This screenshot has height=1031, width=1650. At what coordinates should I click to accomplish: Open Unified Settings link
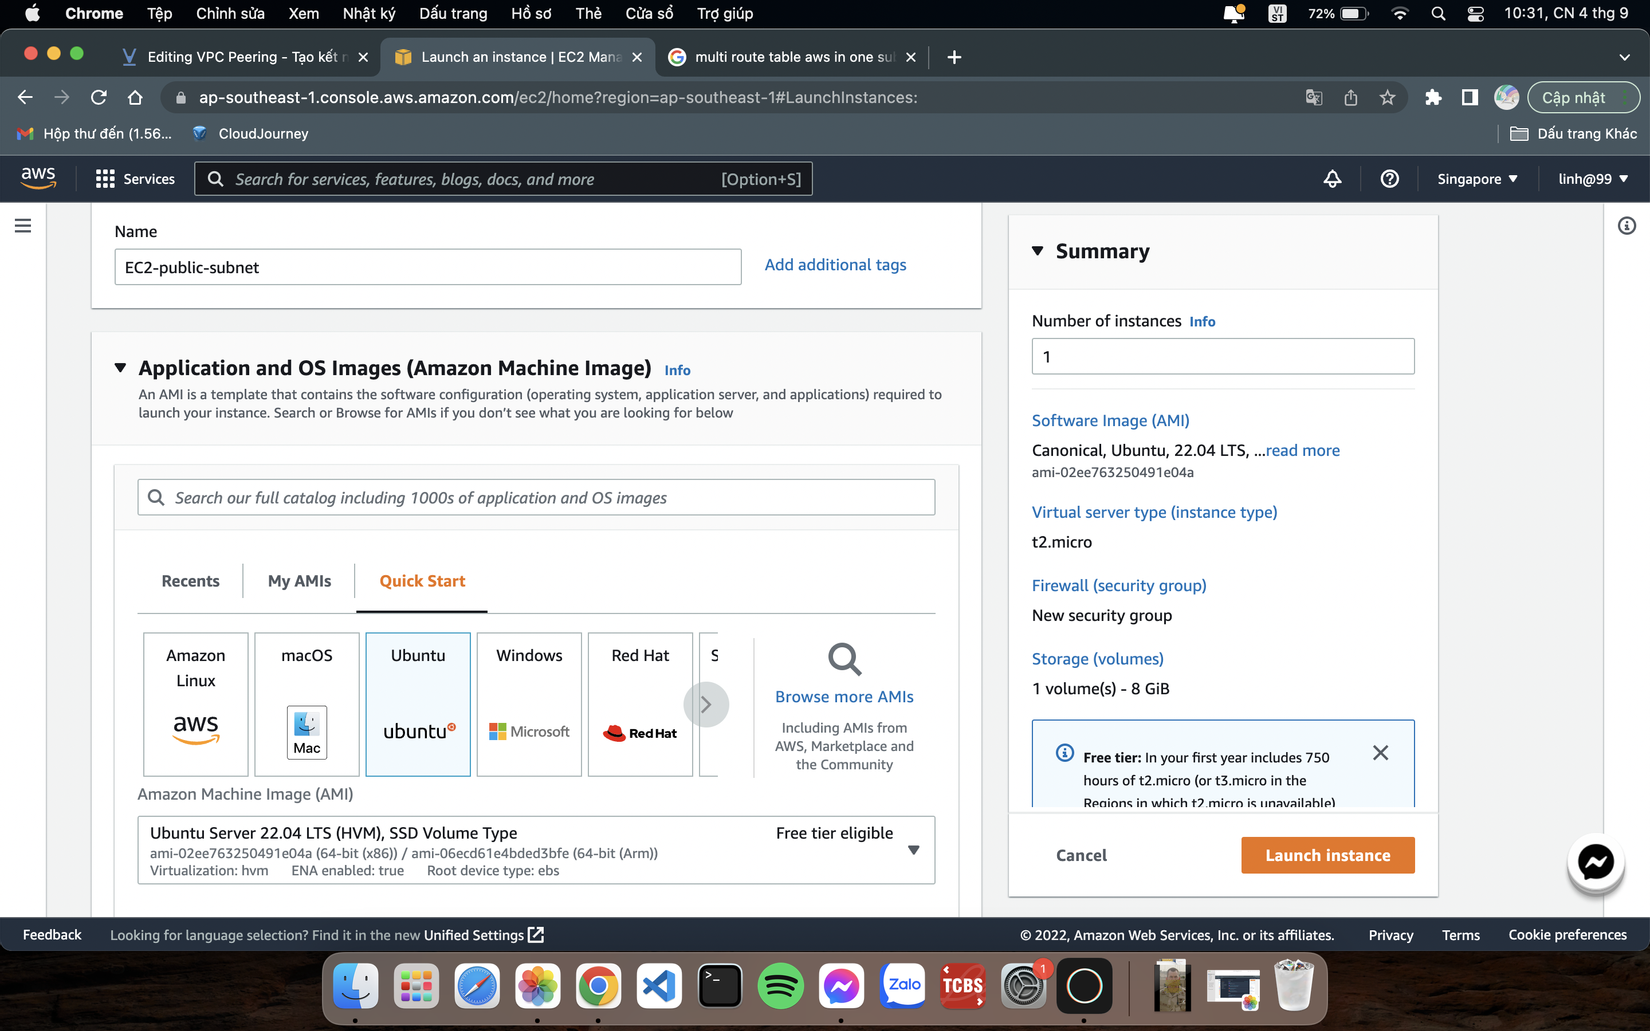coord(484,935)
